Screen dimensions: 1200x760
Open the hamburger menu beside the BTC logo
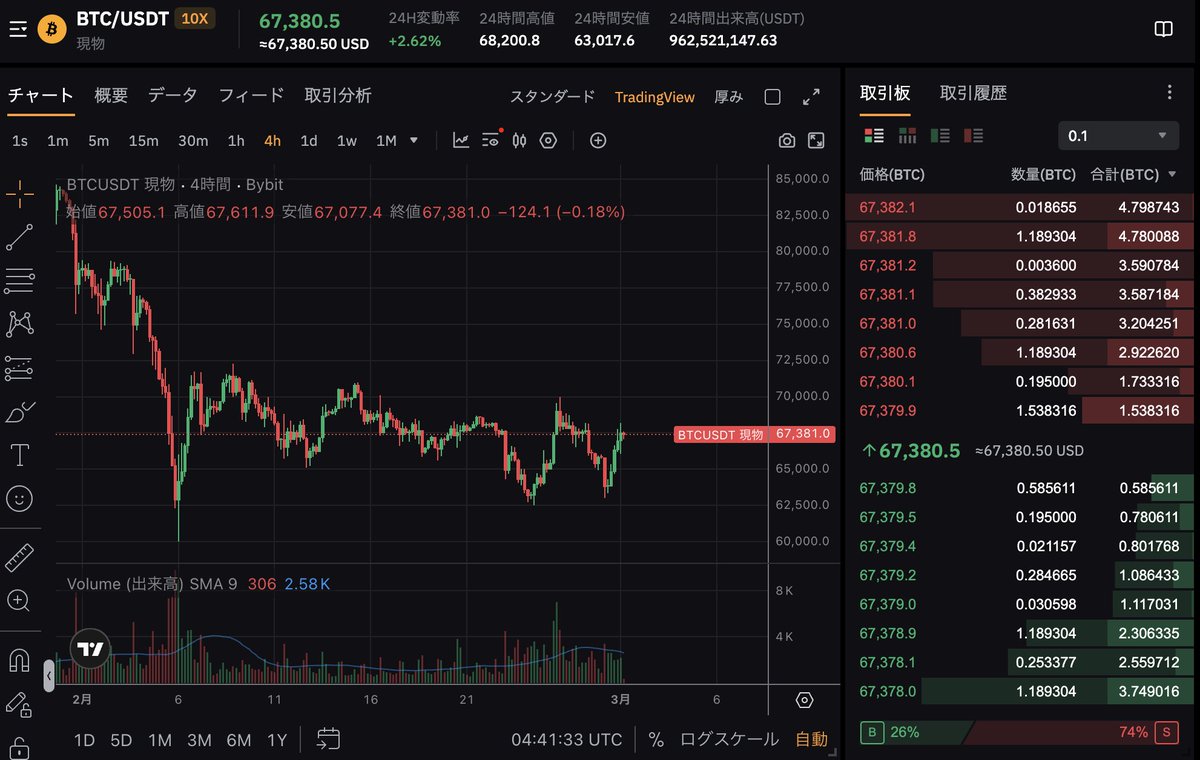tap(18, 29)
